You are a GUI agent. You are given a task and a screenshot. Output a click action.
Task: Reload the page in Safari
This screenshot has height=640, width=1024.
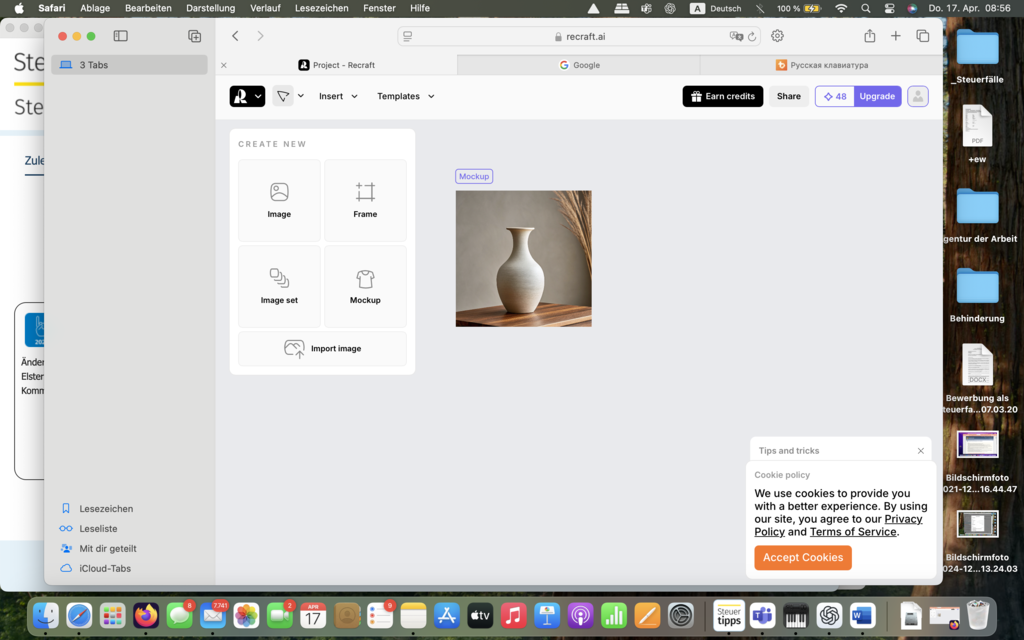pos(752,37)
